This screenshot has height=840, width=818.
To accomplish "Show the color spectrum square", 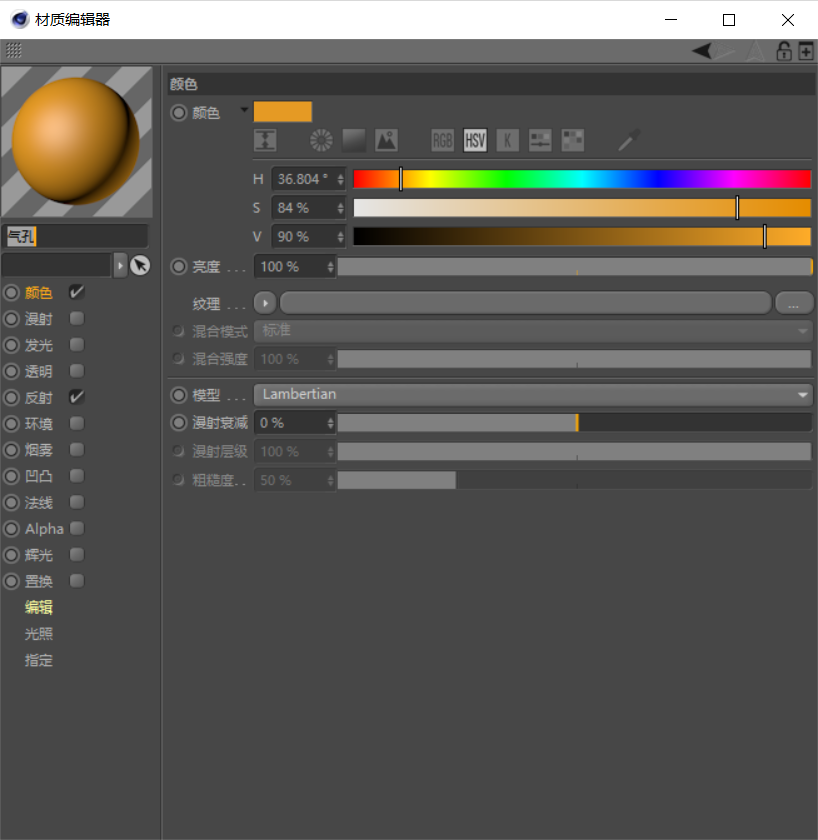I will click(354, 141).
